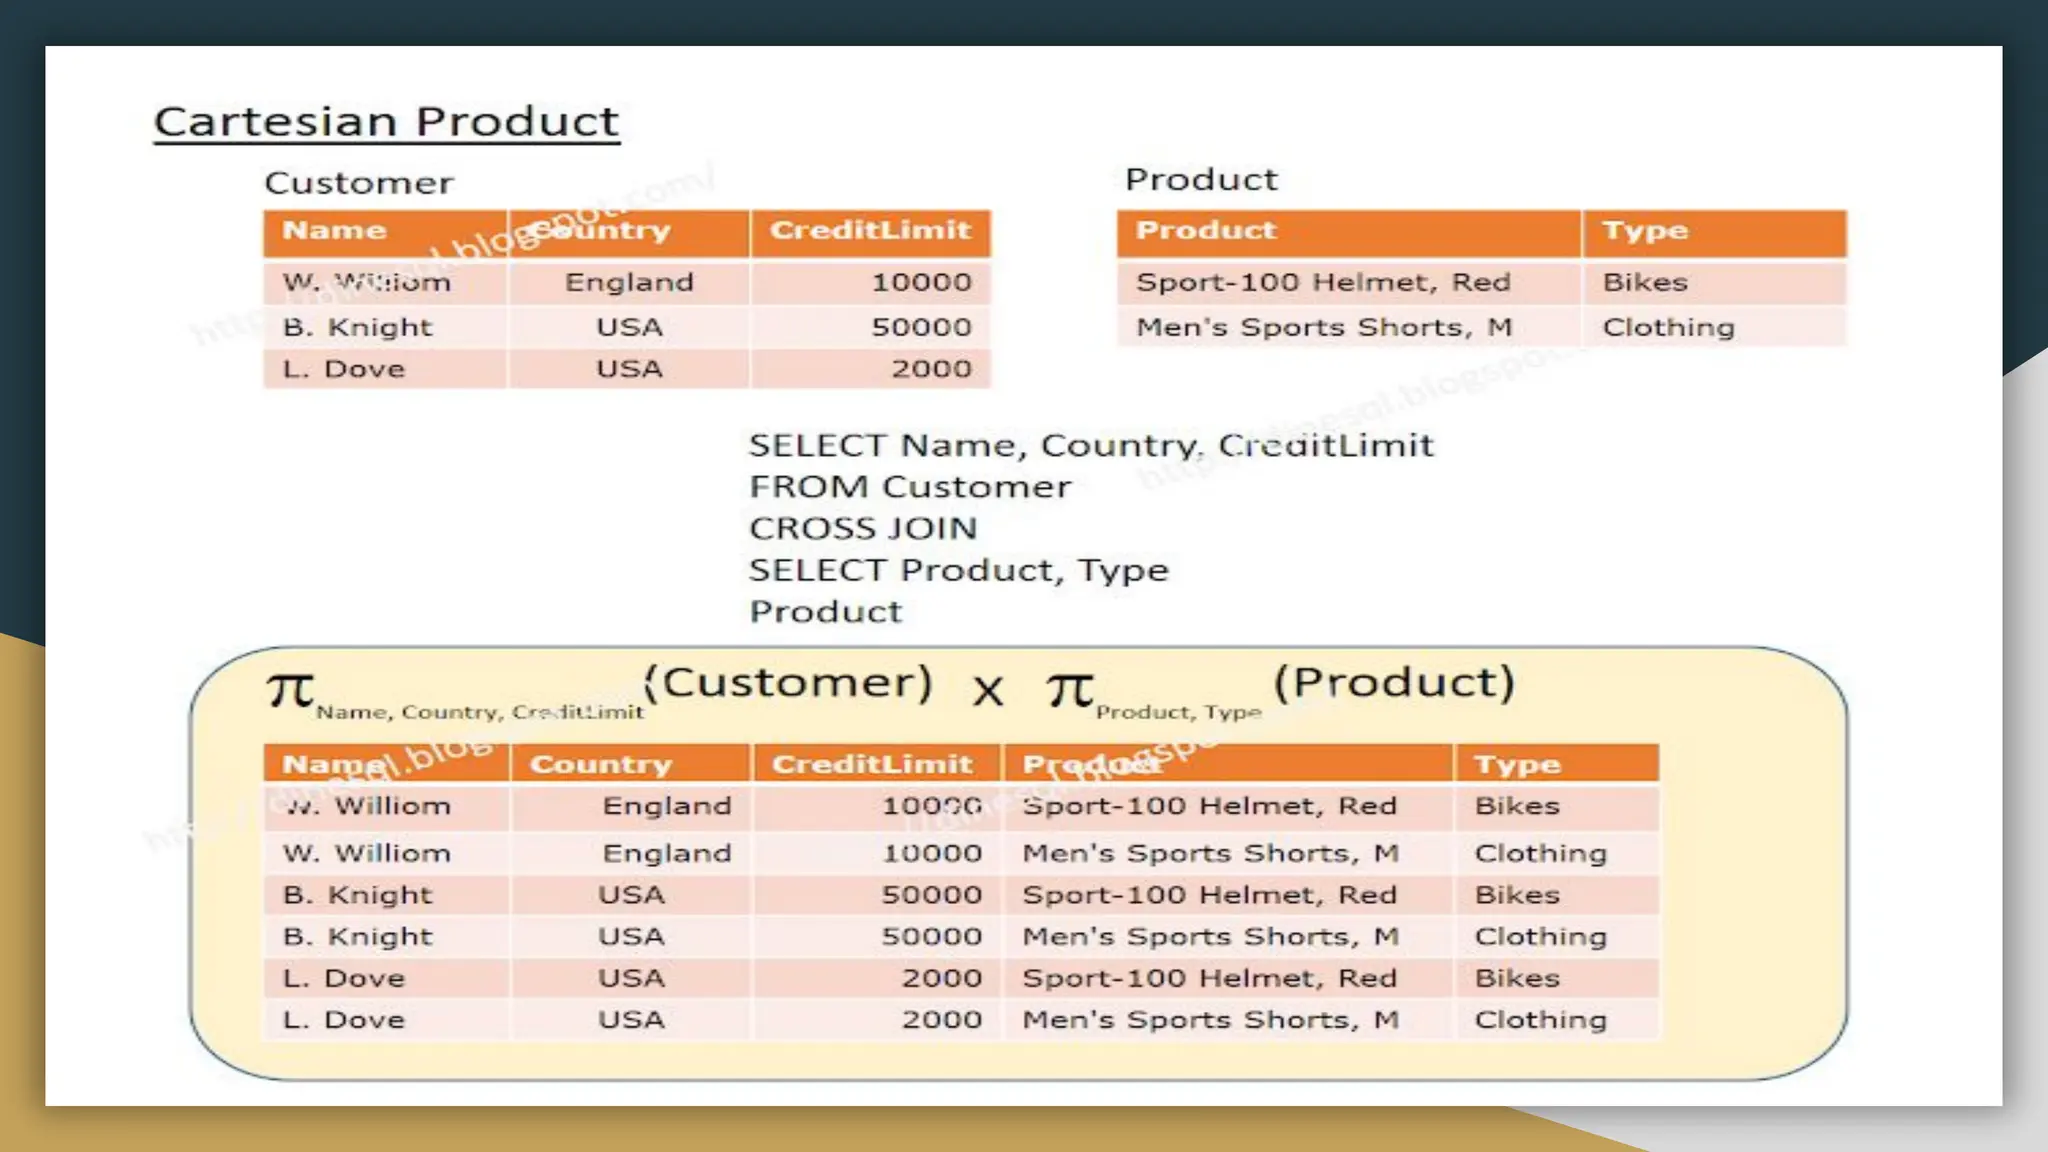Click the 50000 value in first B. Knight result row
Viewport: 2048px width, 1152px height.
(x=930, y=895)
